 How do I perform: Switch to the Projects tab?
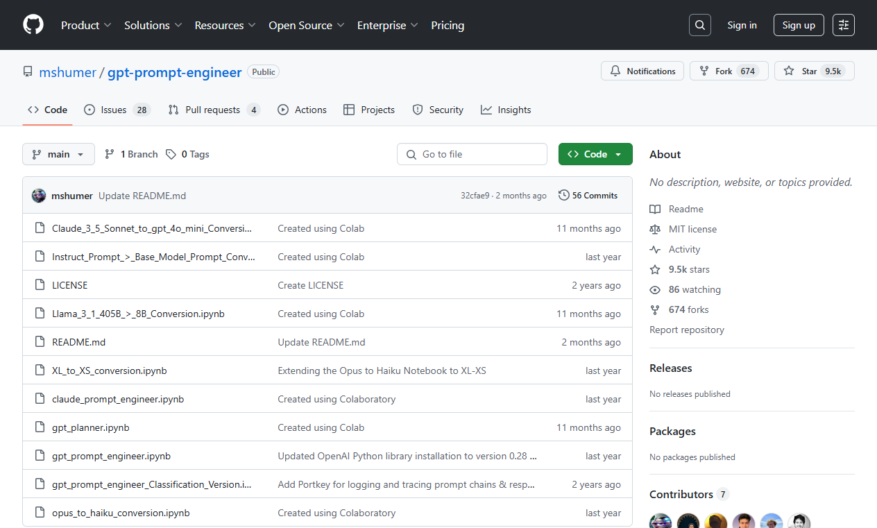(369, 110)
